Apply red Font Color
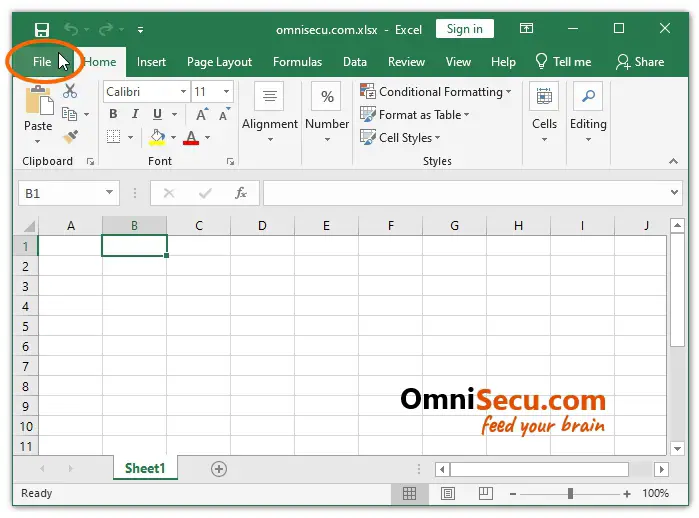 [x=191, y=137]
